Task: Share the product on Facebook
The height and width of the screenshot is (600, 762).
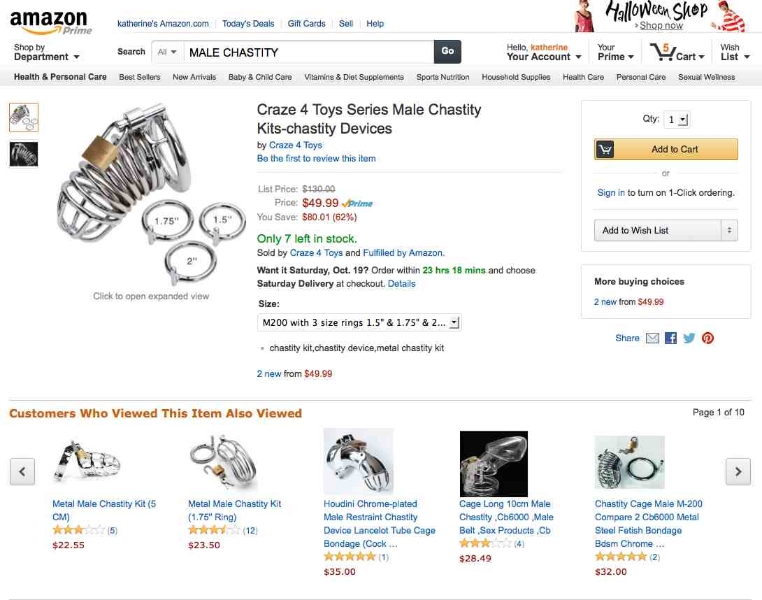Action: click(x=671, y=338)
